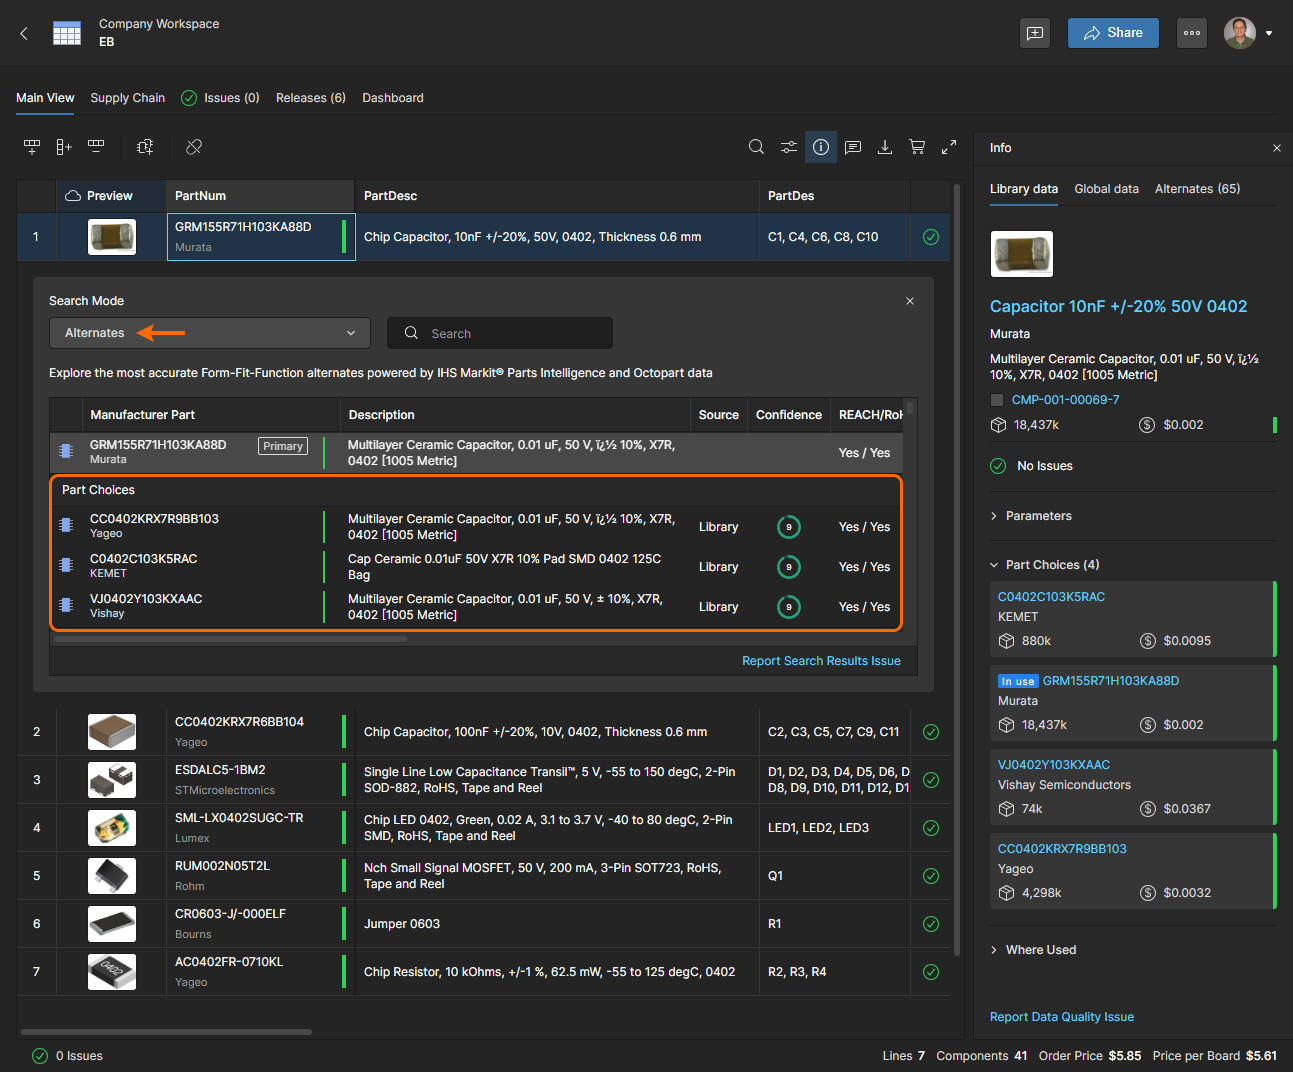The height and width of the screenshot is (1072, 1293).
Task: Switch to the Supply Chain tab
Action: [127, 98]
